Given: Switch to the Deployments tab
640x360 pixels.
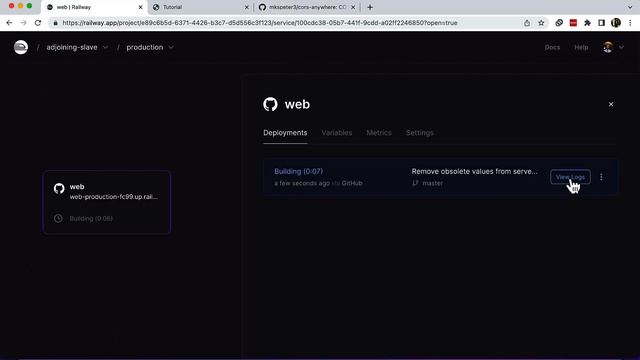Looking at the screenshot, I should click(285, 133).
